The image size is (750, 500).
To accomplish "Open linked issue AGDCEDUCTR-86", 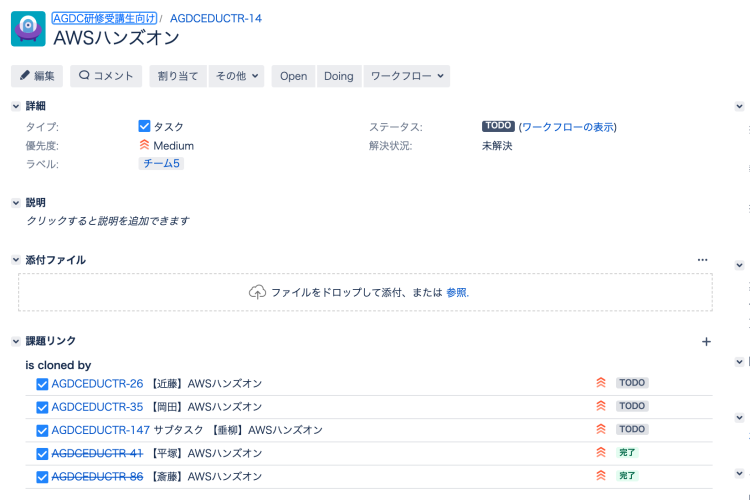I will coord(97,477).
